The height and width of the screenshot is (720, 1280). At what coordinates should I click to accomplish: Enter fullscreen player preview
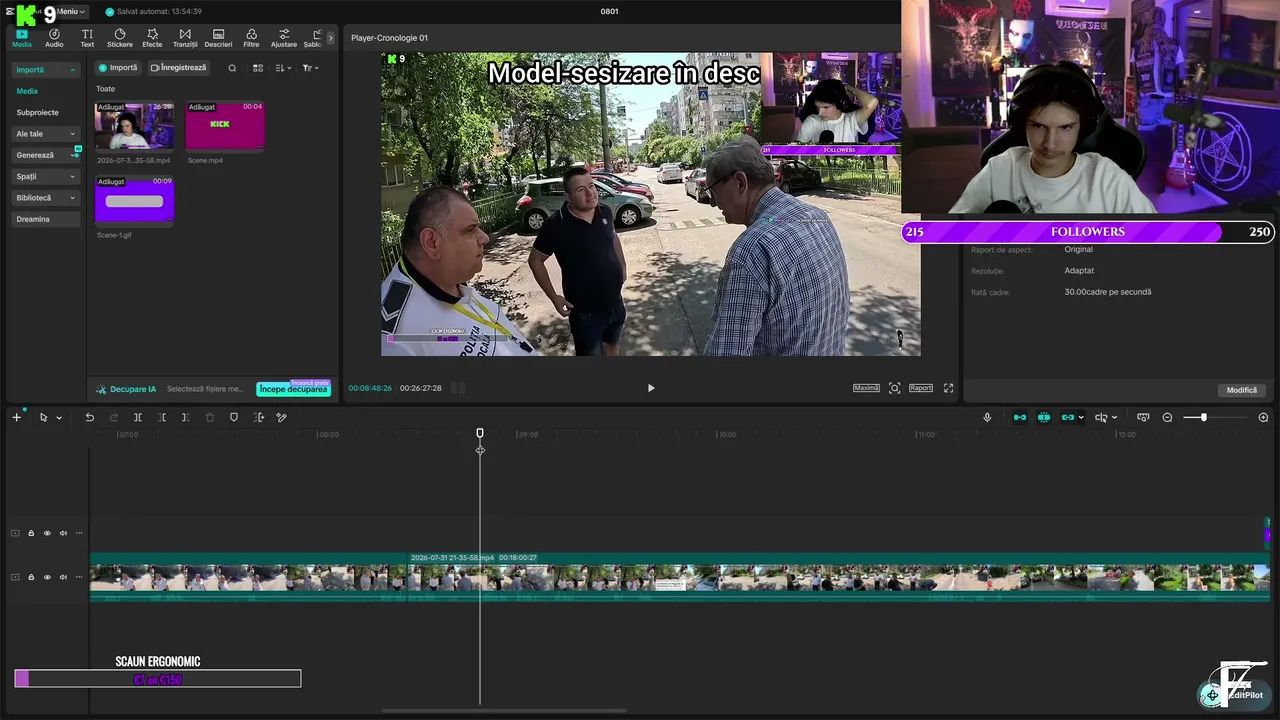click(948, 388)
